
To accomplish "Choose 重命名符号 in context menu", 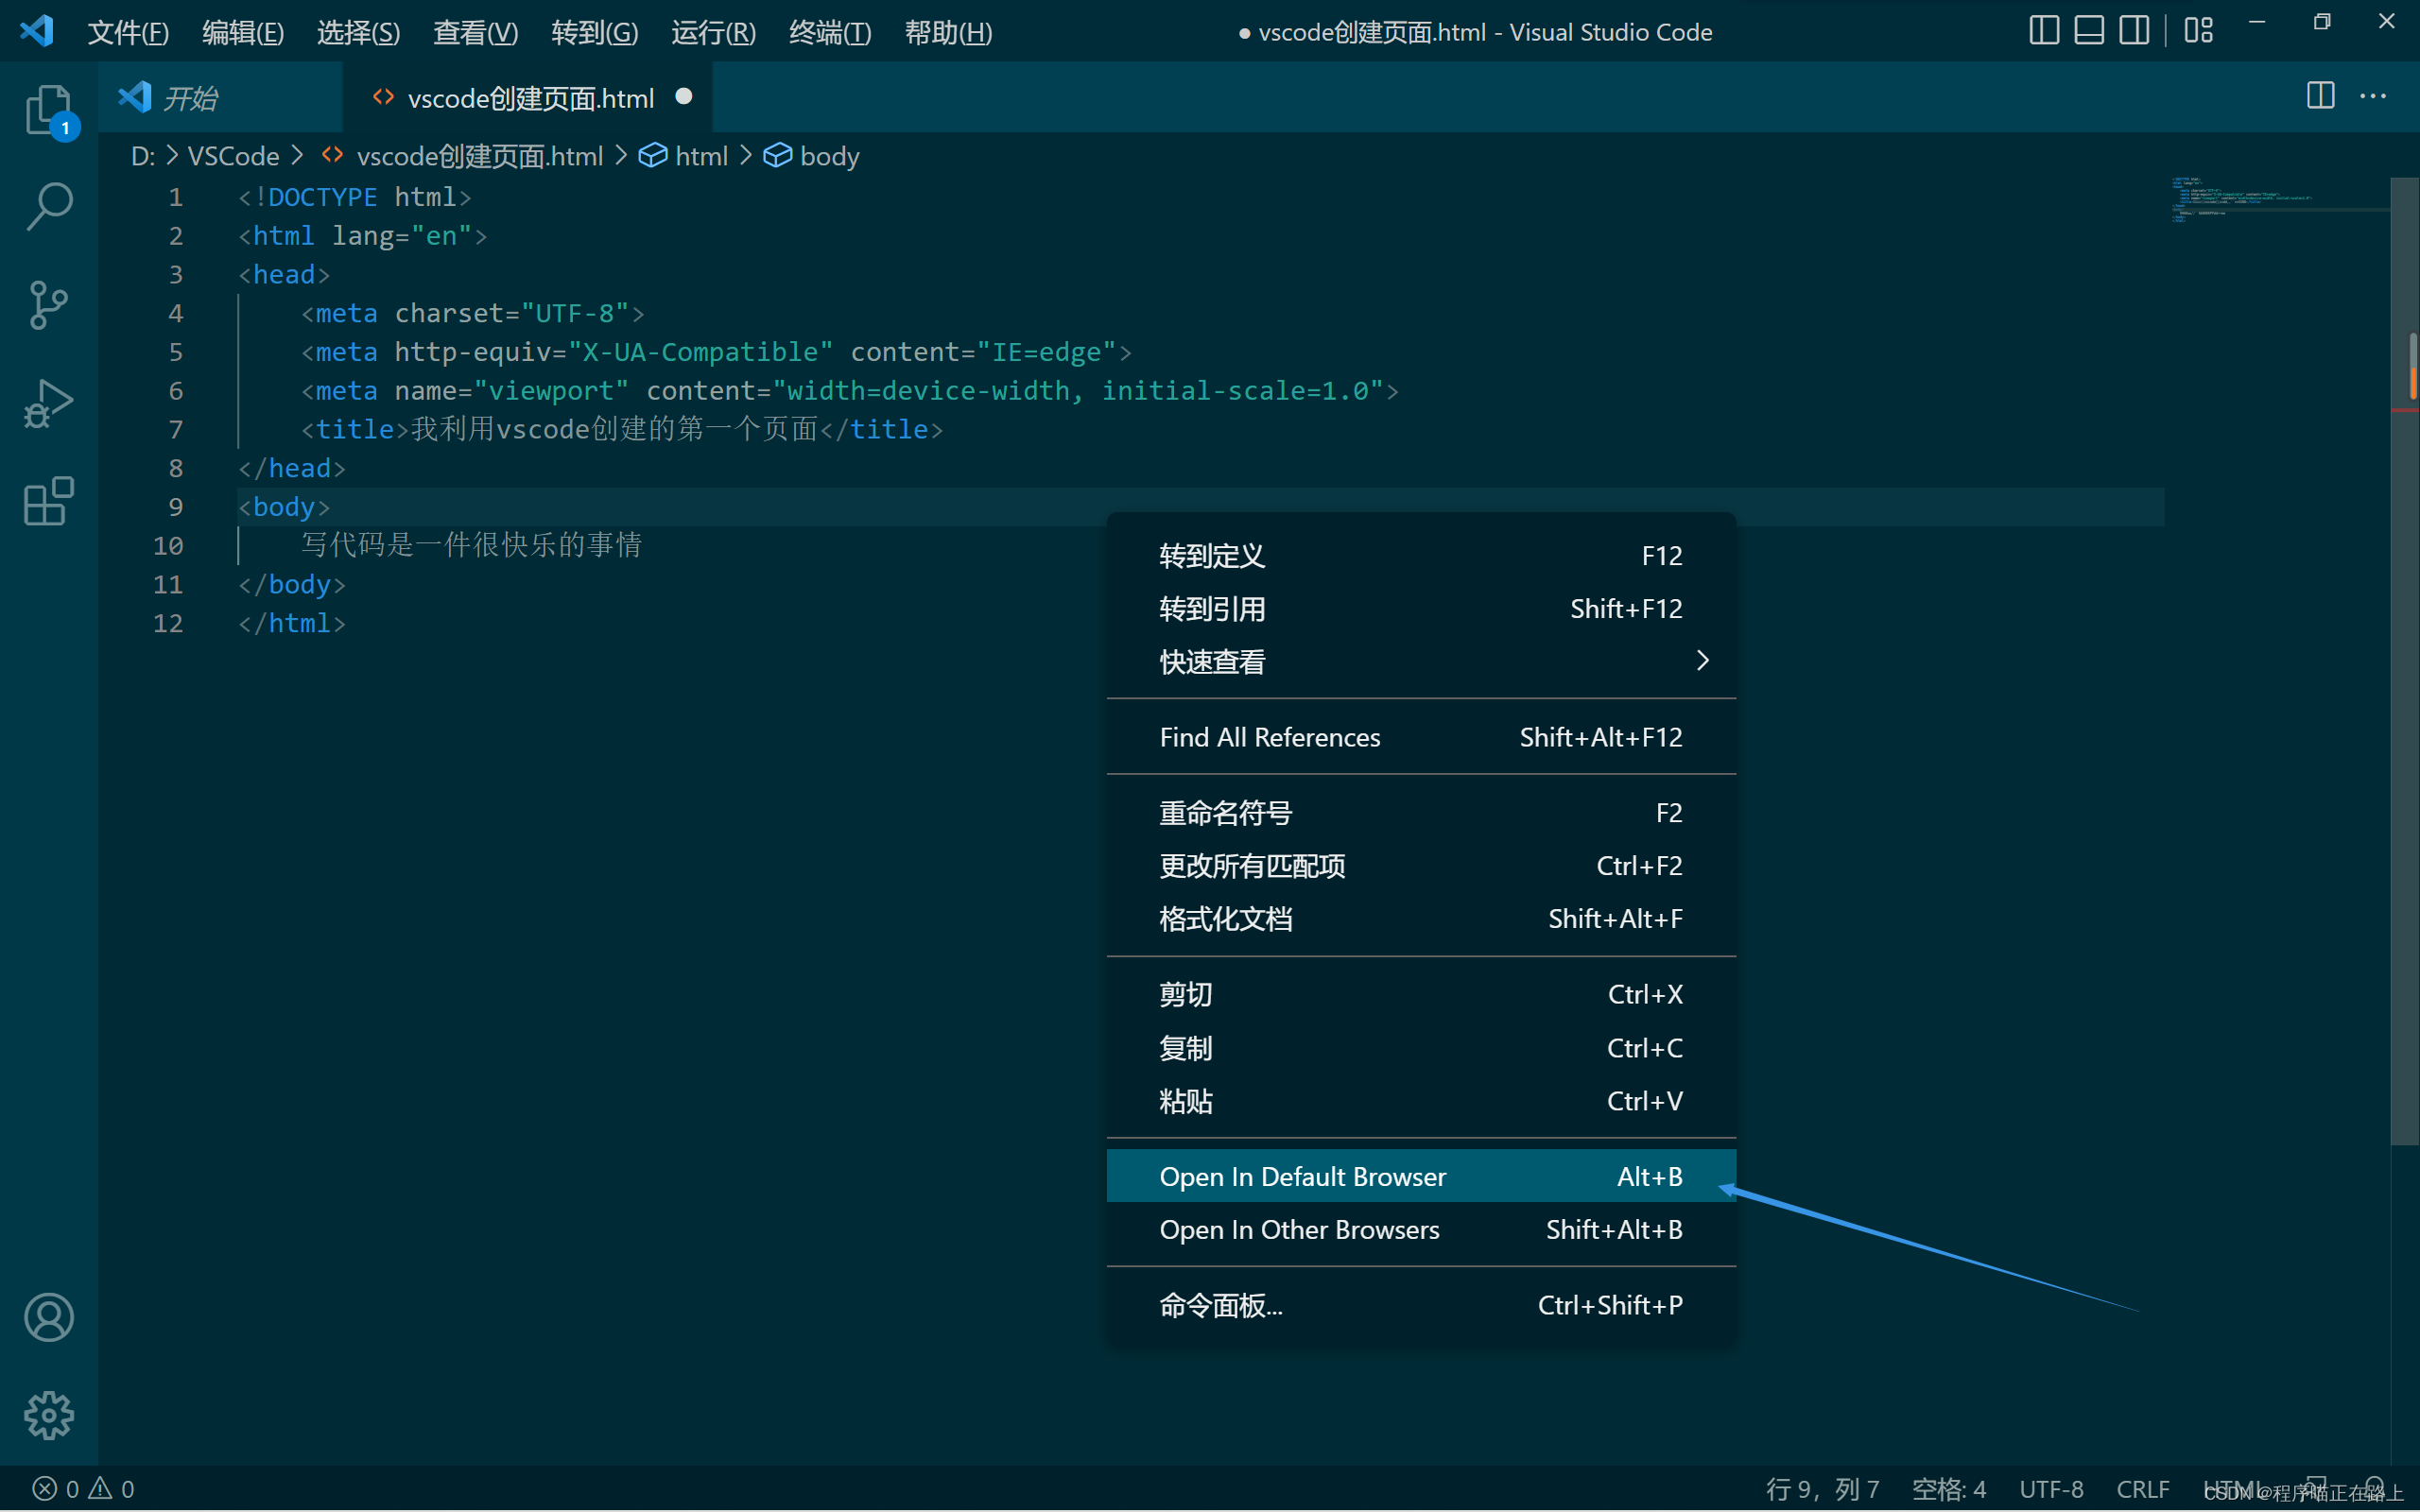I will pyautogui.click(x=1421, y=813).
